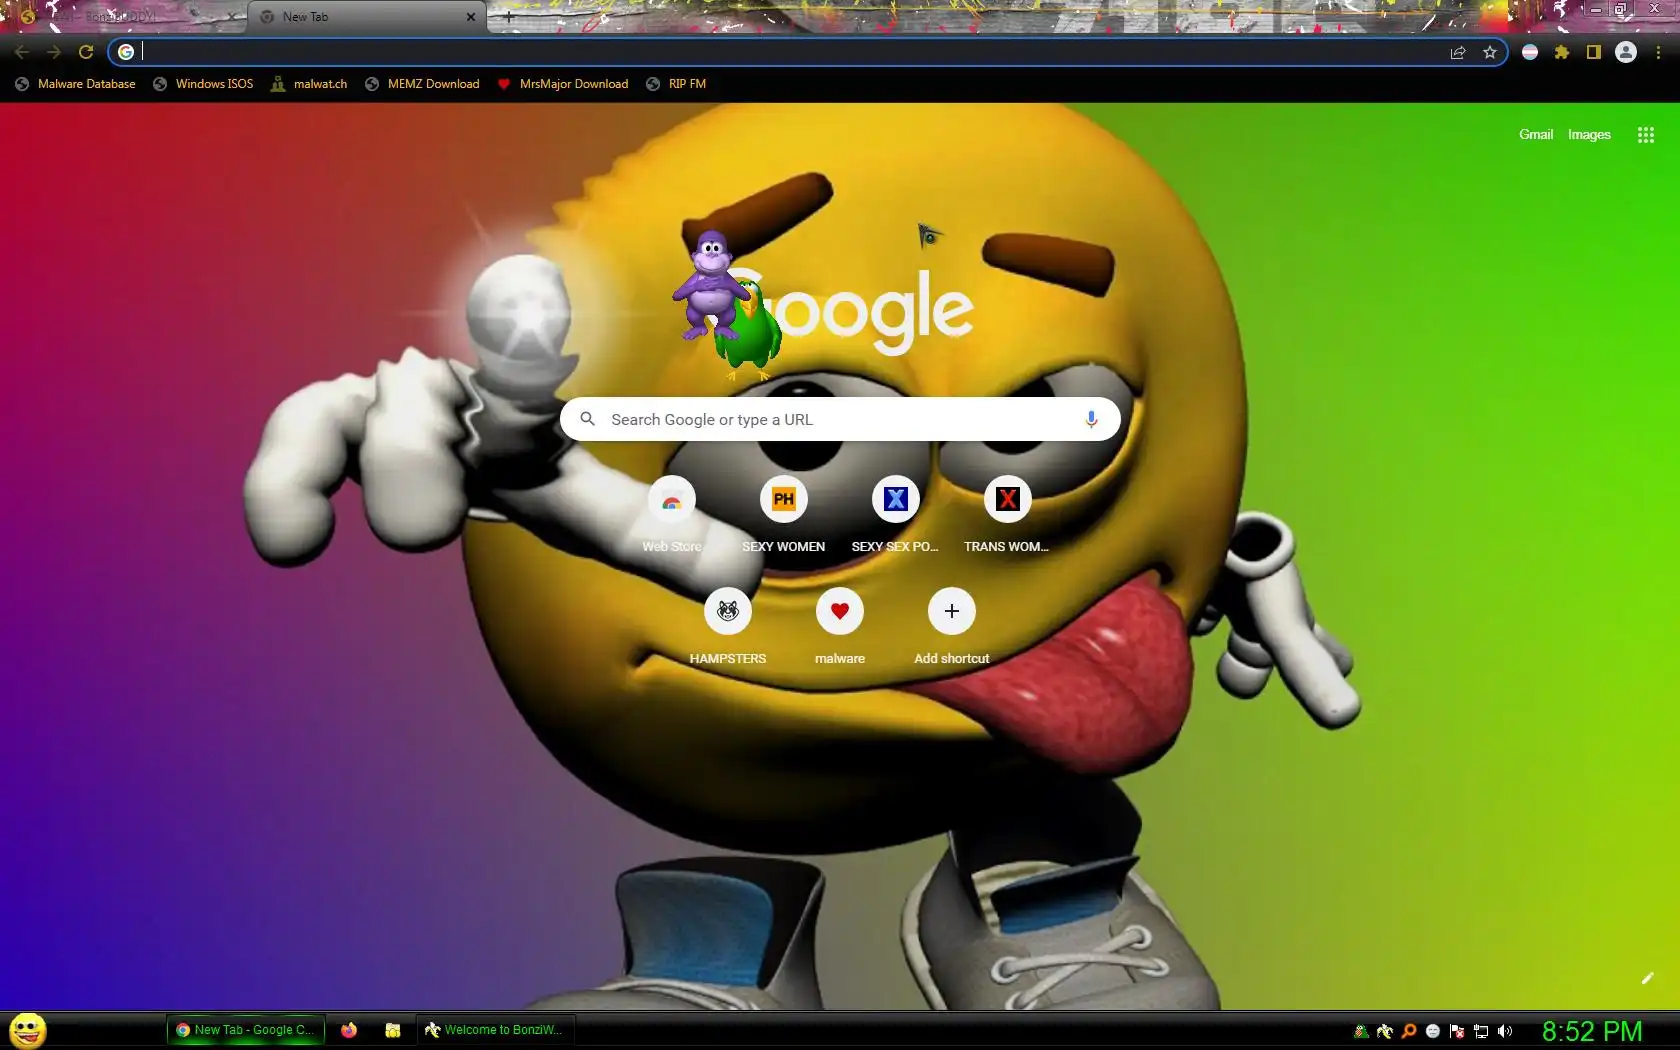The height and width of the screenshot is (1050, 1680).
Task: Open the MEMZ Download bookmark
Action: 422,84
